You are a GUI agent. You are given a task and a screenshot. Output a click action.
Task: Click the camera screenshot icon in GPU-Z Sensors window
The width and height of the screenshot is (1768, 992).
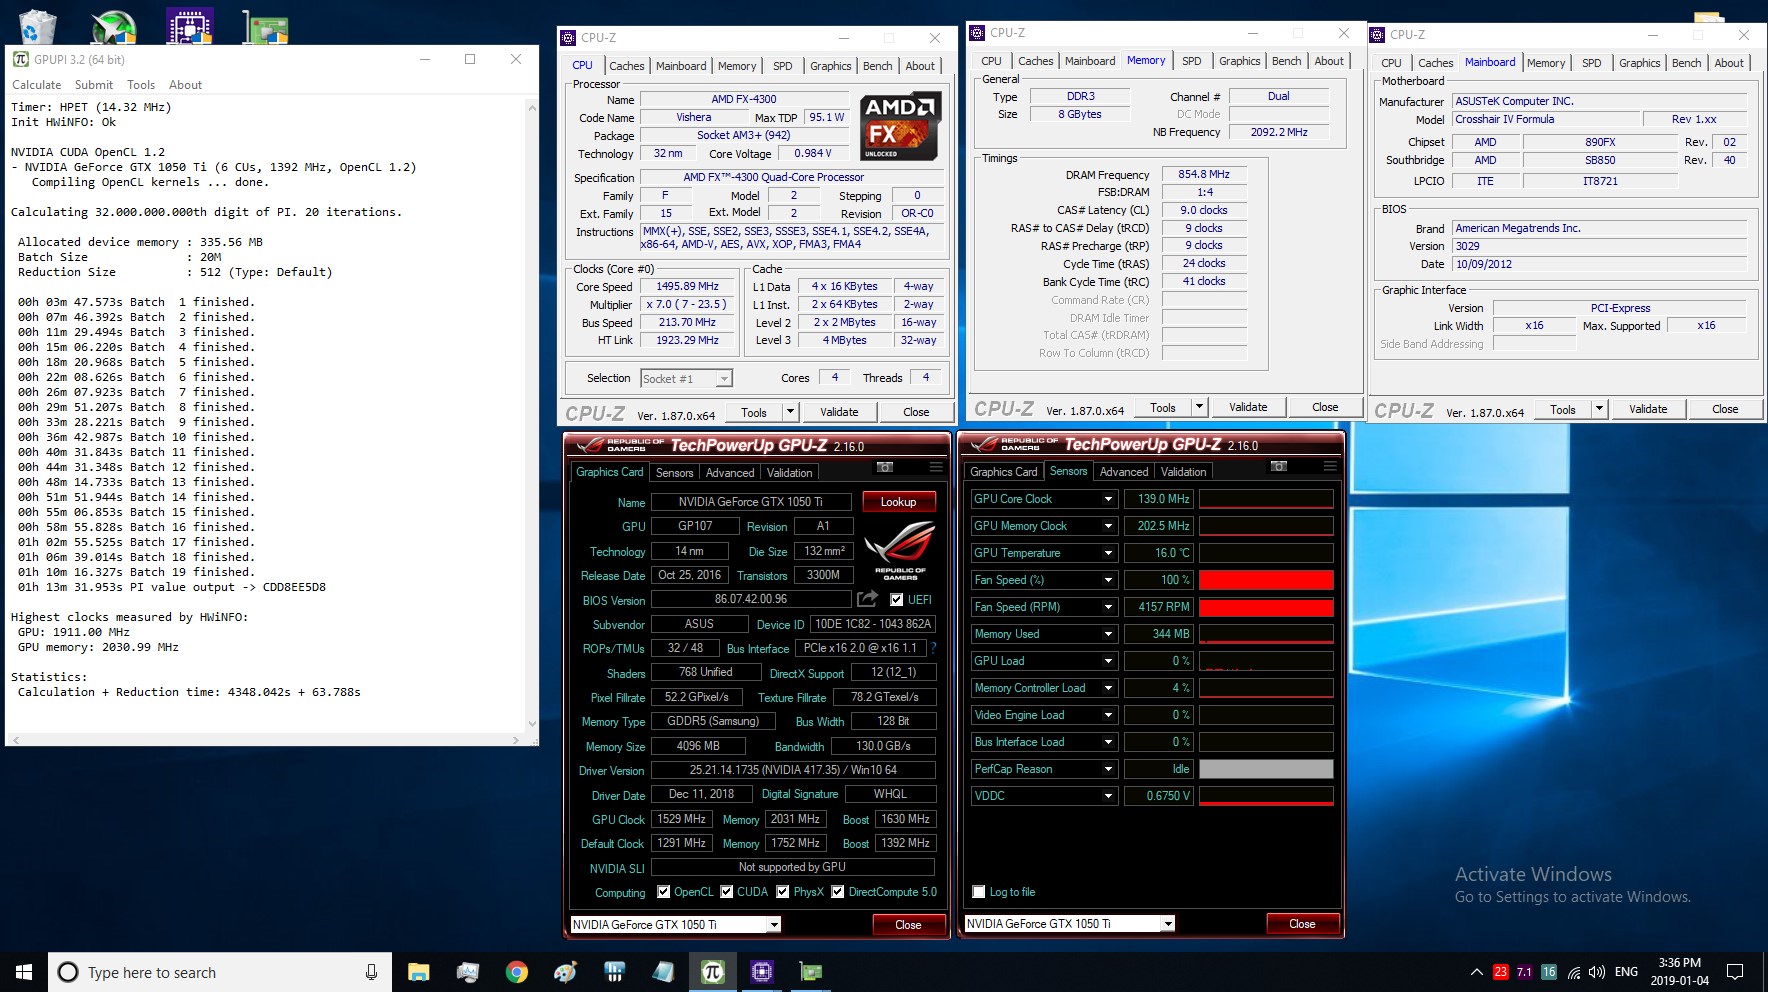(1279, 466)
